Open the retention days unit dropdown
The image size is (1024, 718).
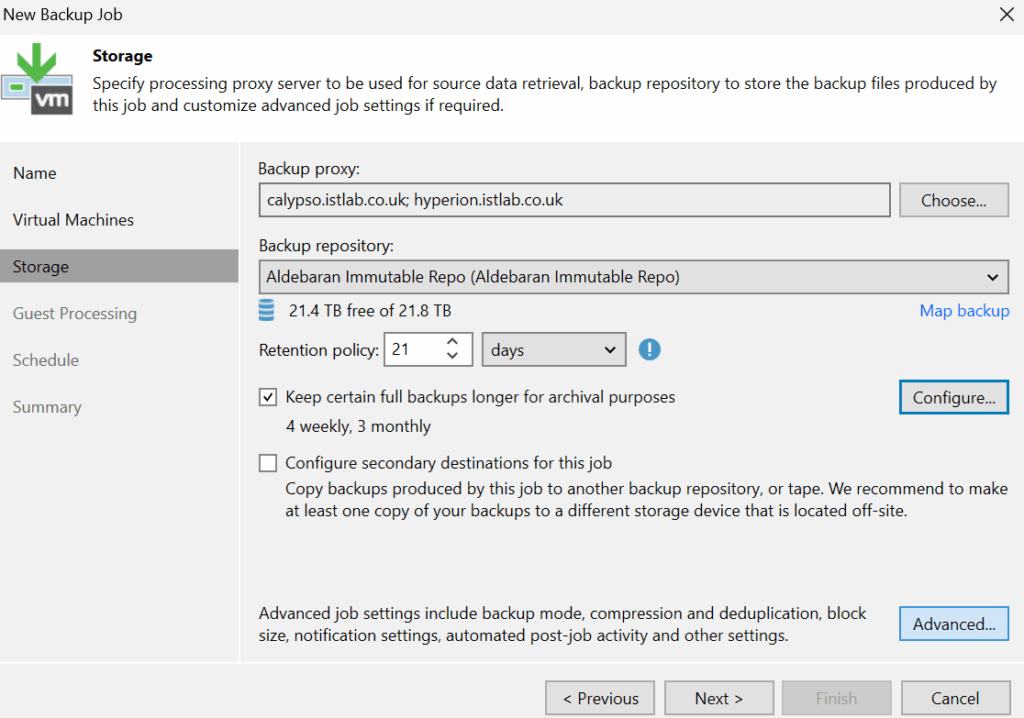click(x=554, y=350)
